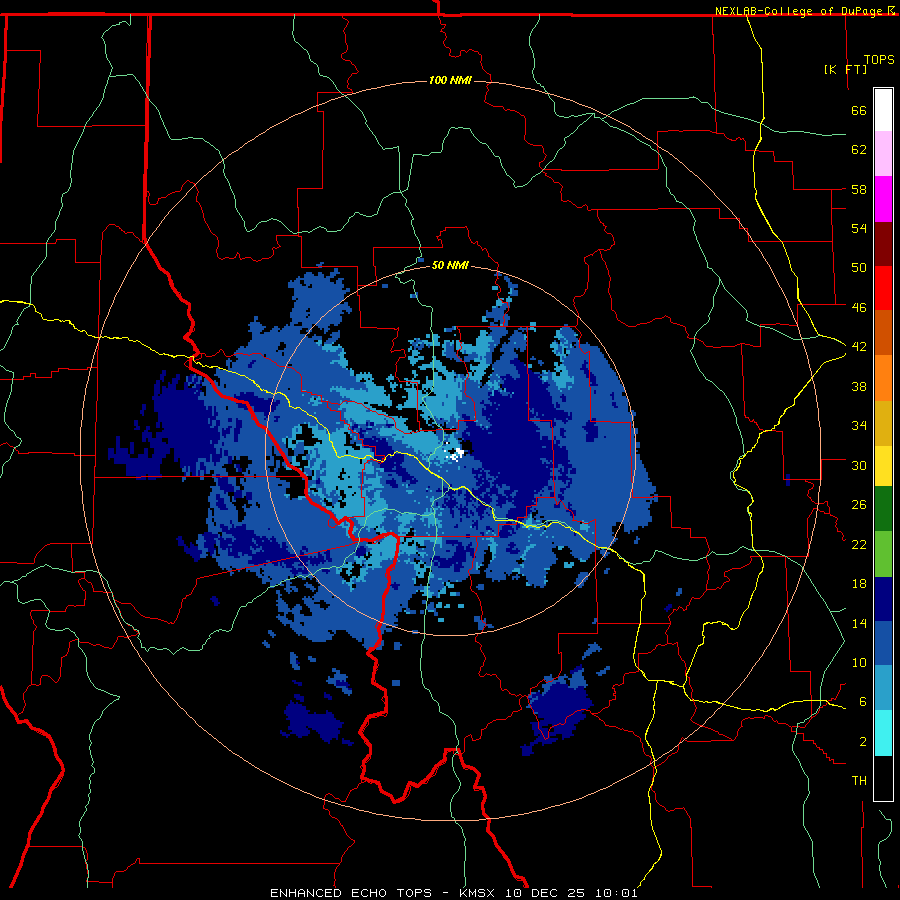This screenshot has height=900, width=900.
Task: Click the '14' legend value
Action: (859, 623)
